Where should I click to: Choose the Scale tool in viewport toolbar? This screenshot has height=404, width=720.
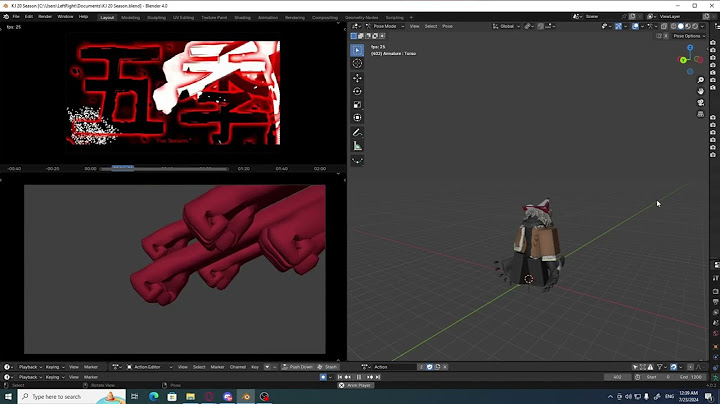pos(357,105)
